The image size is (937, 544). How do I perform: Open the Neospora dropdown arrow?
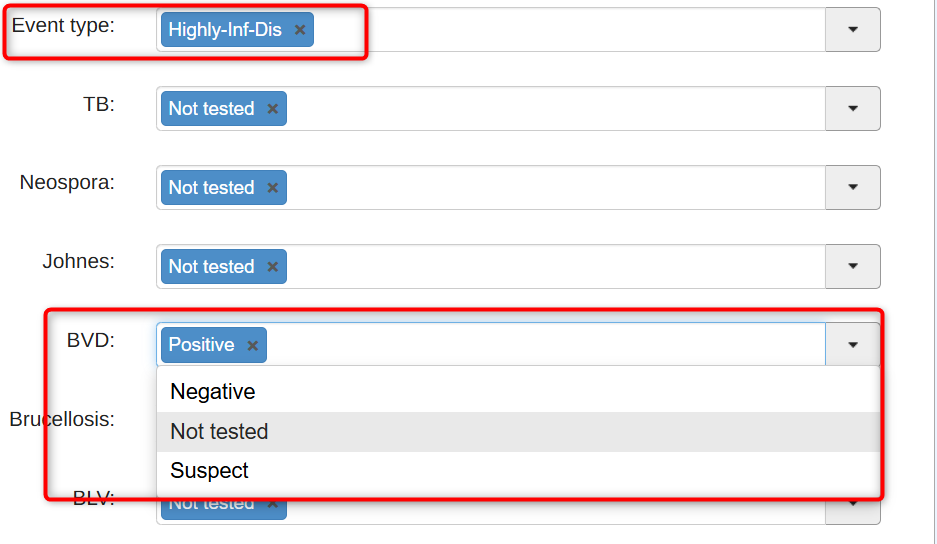click(x=852, y=188)
